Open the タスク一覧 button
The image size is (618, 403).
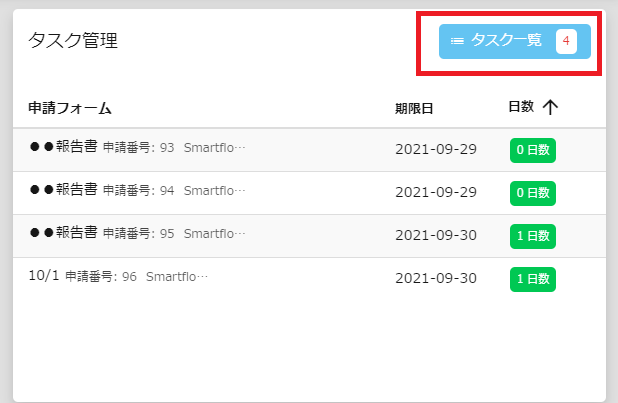point(515,41)
